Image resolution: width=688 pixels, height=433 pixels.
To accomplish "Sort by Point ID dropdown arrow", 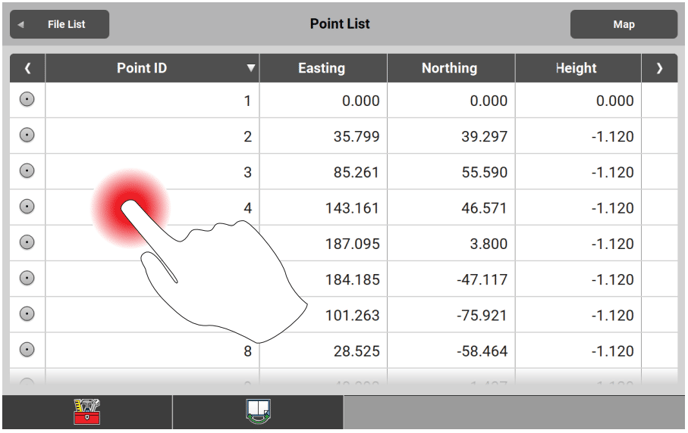I will pos(250,69).
